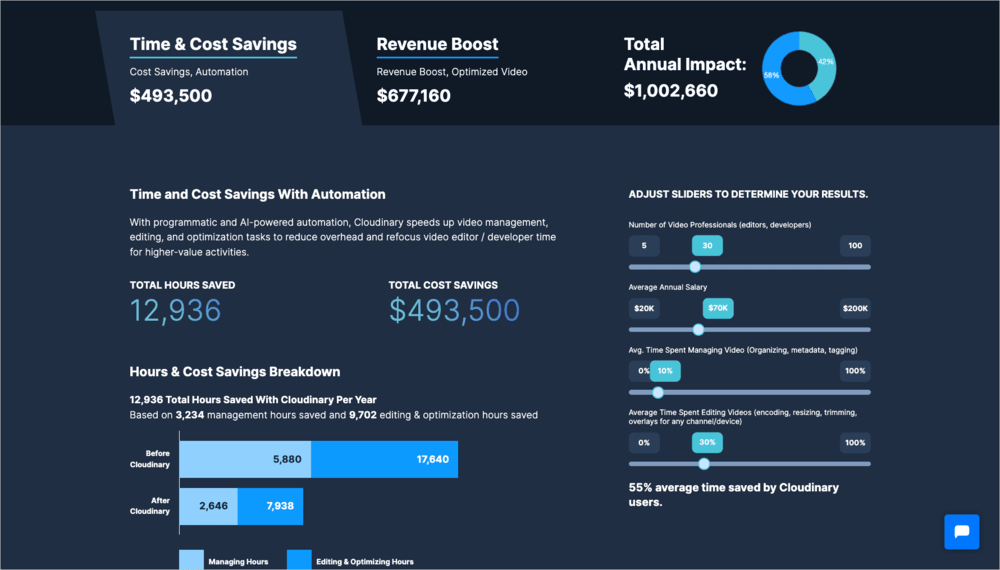Click the $677,160 revenue boost amount

tap(413, 96)
